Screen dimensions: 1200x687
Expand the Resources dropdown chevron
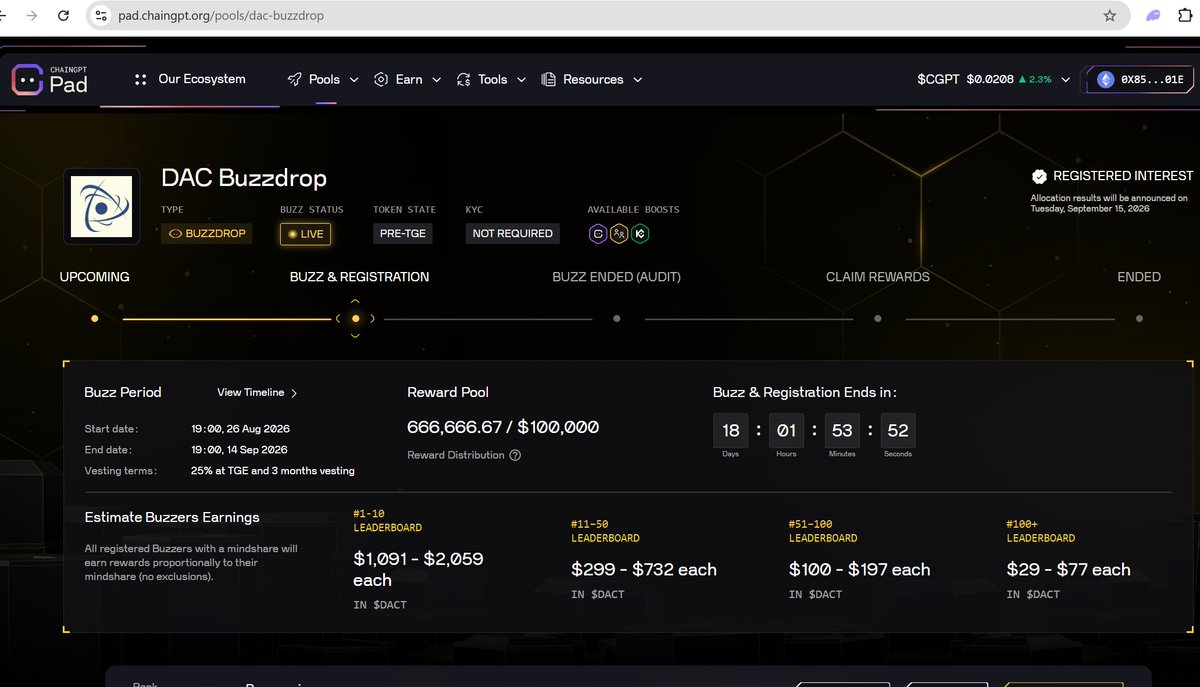point(637,80)
